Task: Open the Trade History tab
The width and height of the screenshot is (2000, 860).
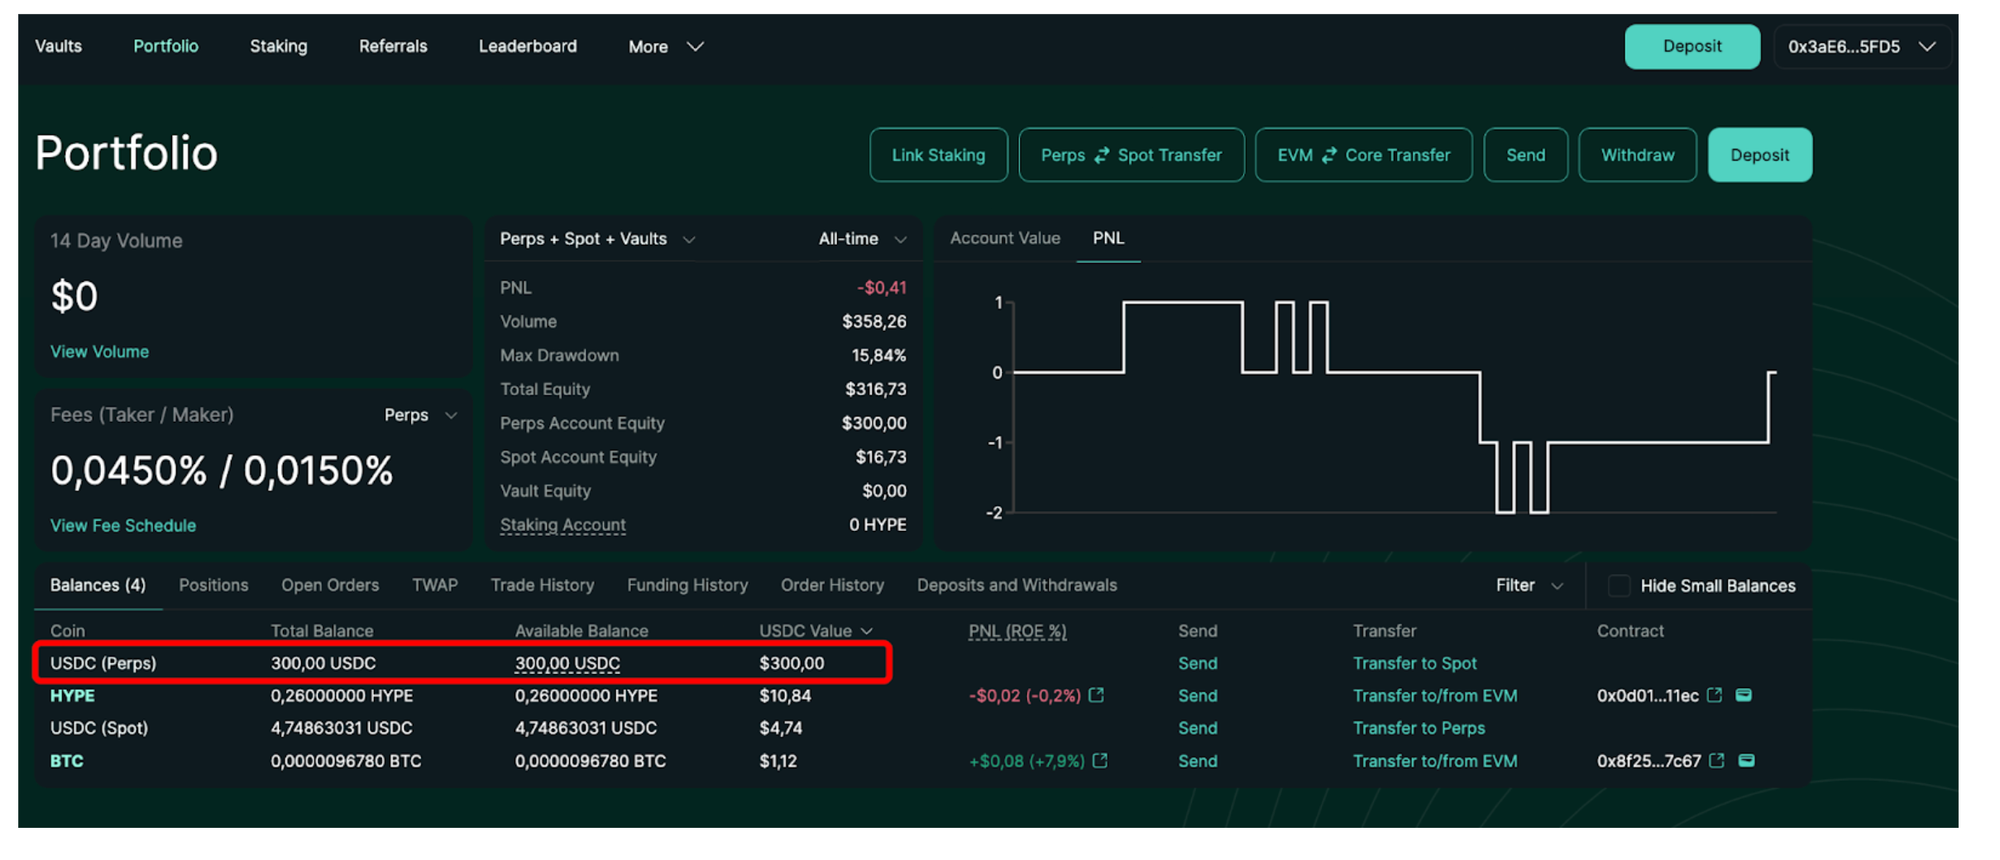Action: tap(542, 585)
